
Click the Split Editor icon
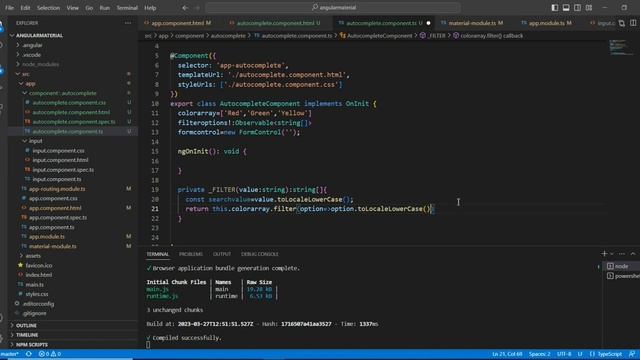coord(633,23)
